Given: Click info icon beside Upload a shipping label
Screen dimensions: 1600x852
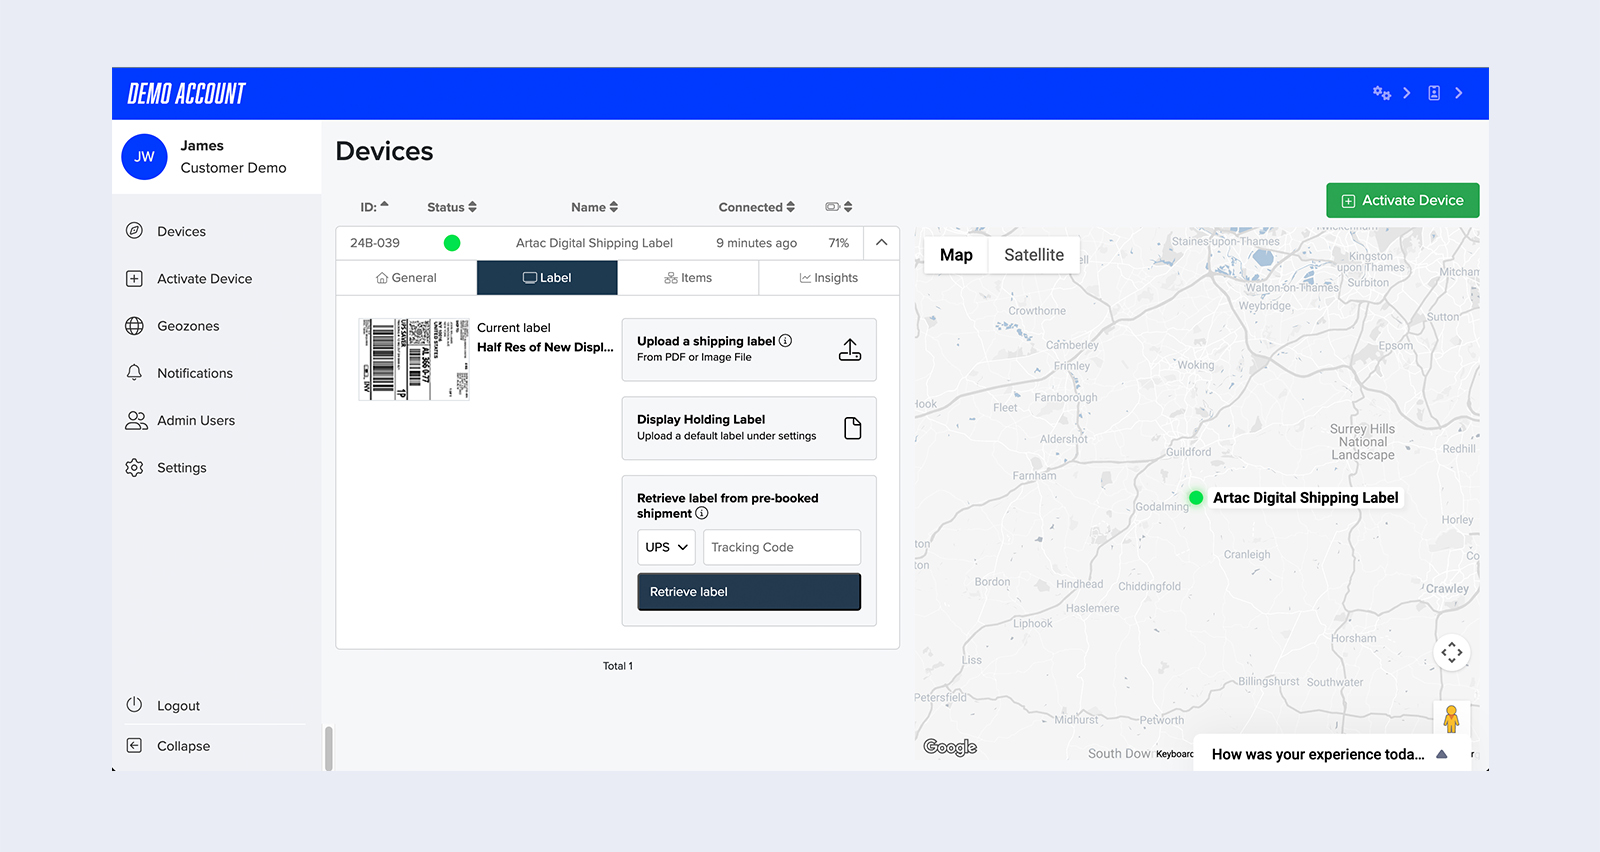Looking at the screenshot, I should pyautogui.click(x=786, y=341).
